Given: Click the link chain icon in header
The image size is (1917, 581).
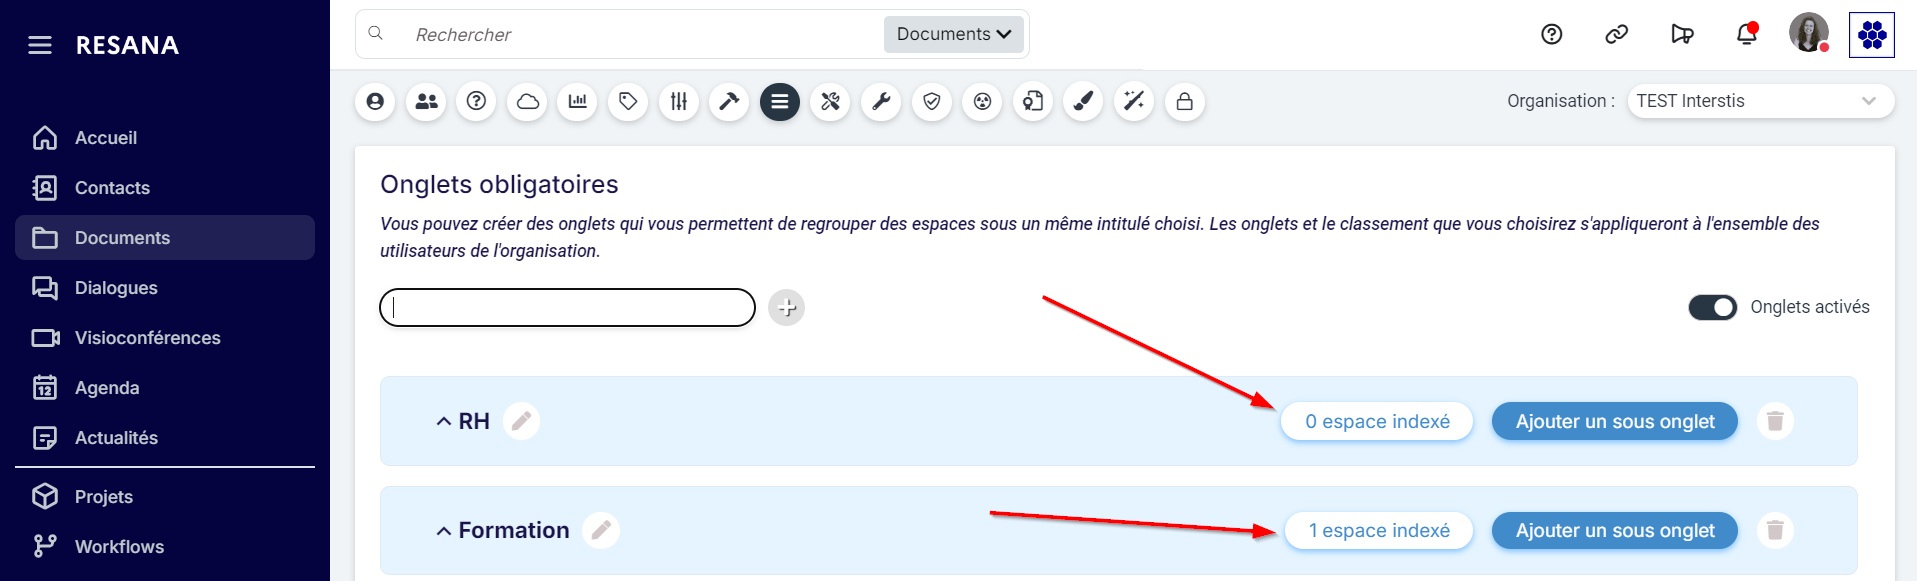Looking at the screenshot, I should (x=1617, y=34).
